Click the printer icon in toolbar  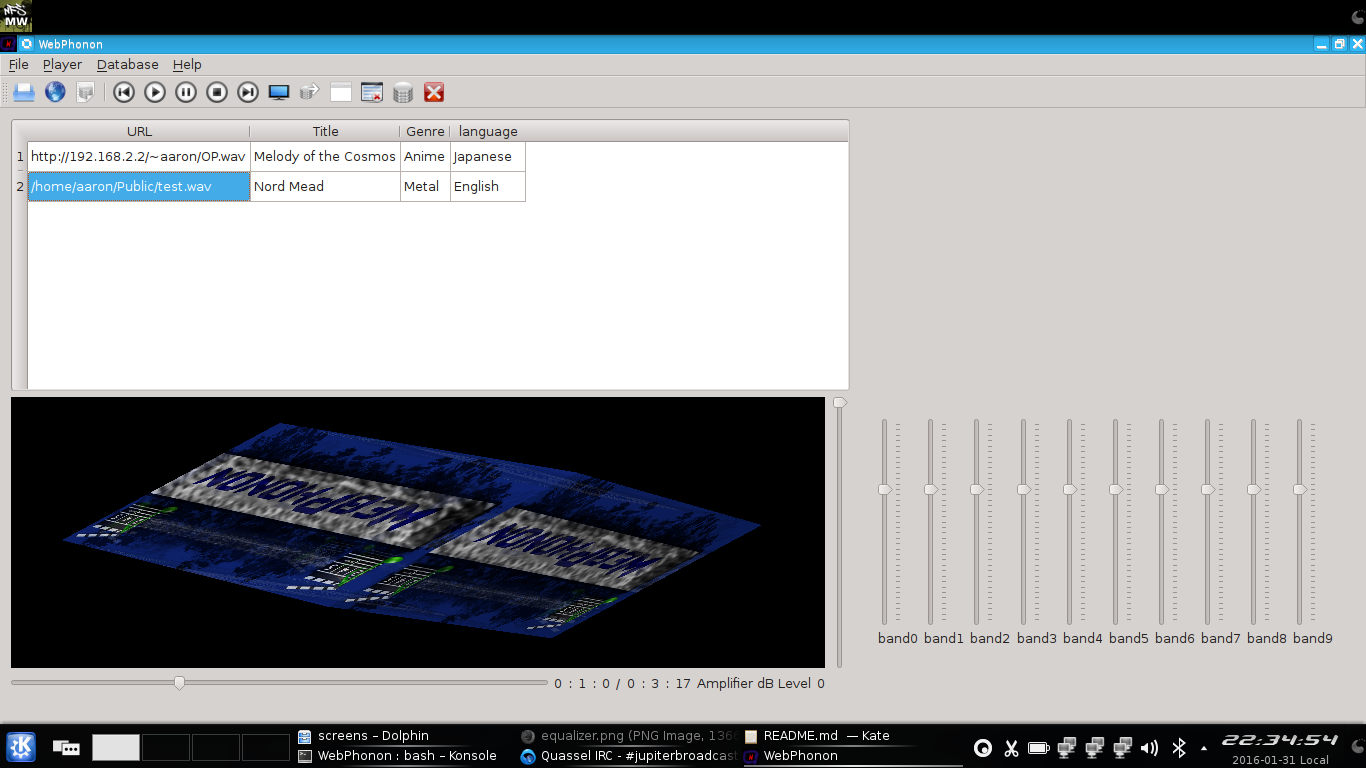point(24,92)
